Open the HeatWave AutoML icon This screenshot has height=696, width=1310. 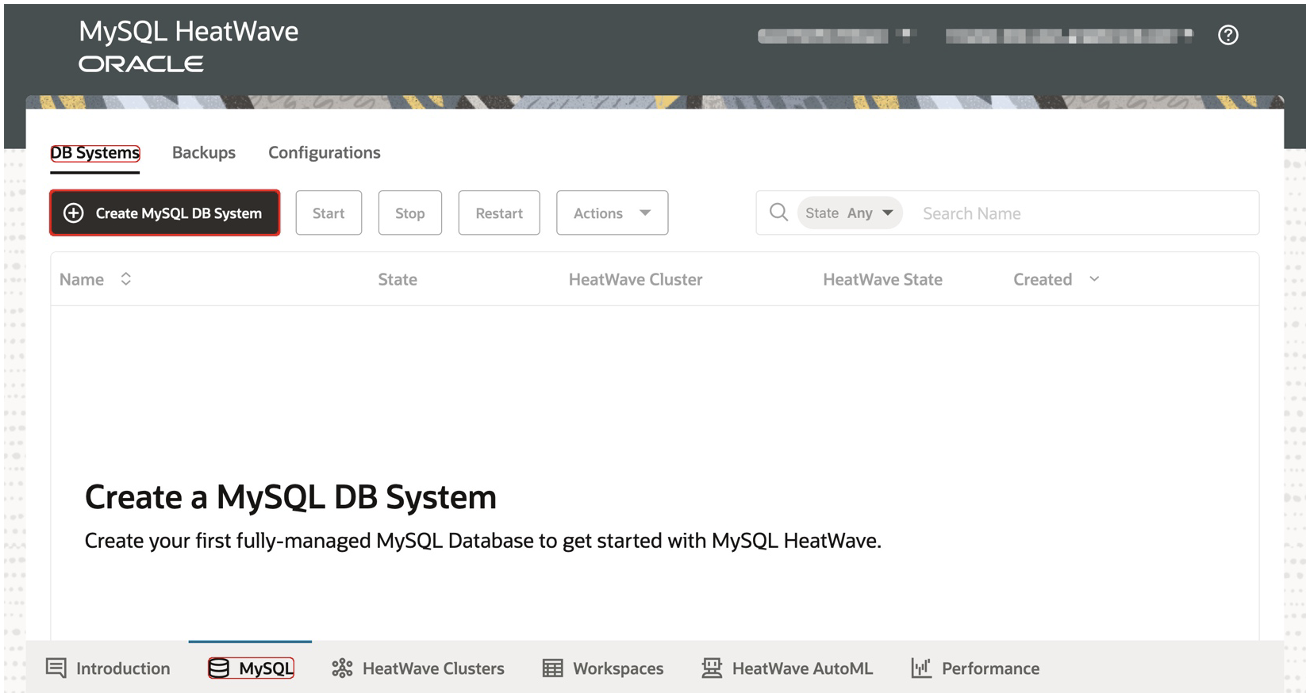(711, 668)
